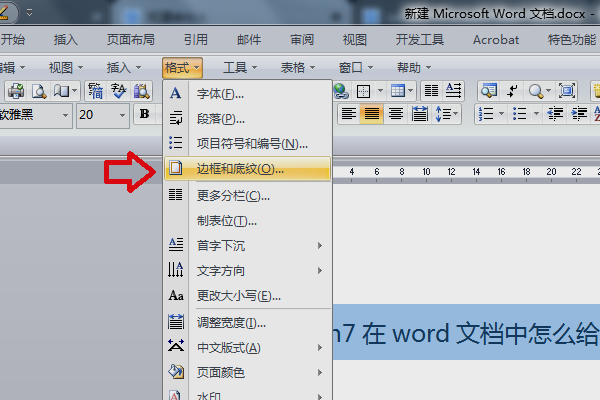The image size is (600, 400).
Task: Choose 段落(P) paragraph menu entry
Action: tap(247, 119)
